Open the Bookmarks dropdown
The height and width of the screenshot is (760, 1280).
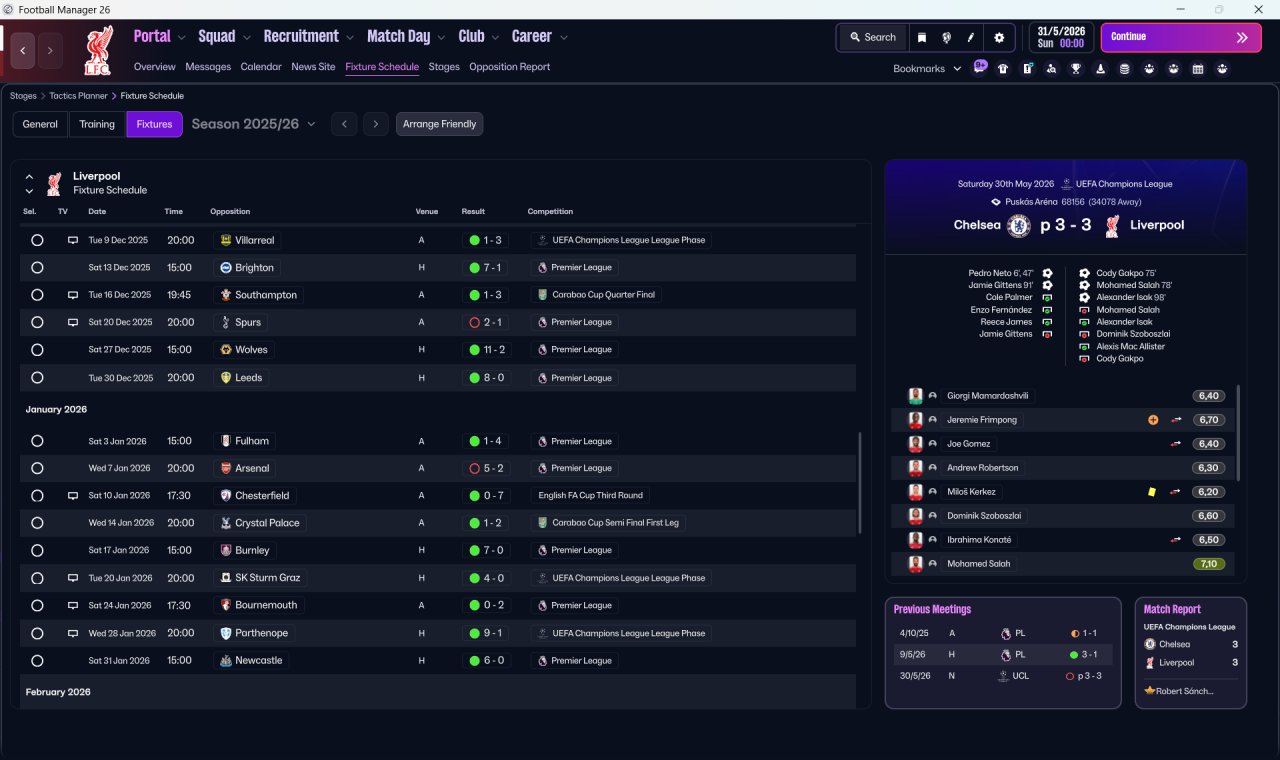[x=927, y=69]
